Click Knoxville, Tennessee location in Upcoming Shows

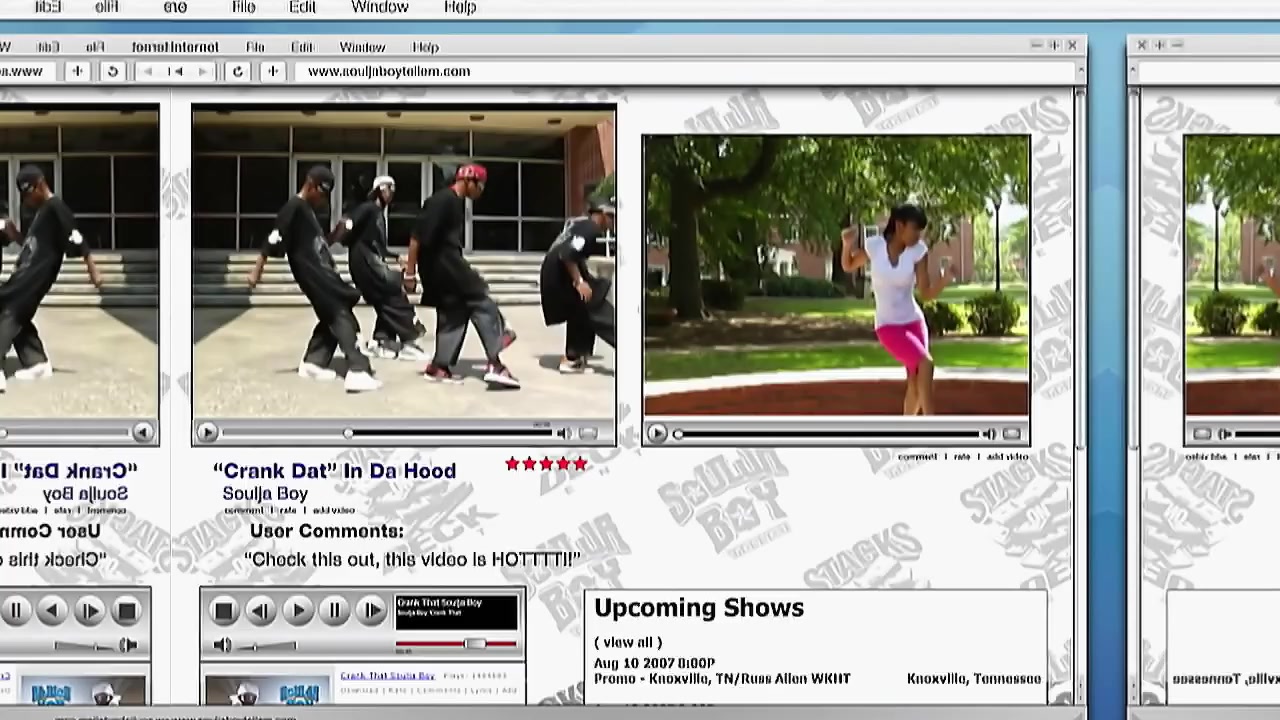pos(974,679)
